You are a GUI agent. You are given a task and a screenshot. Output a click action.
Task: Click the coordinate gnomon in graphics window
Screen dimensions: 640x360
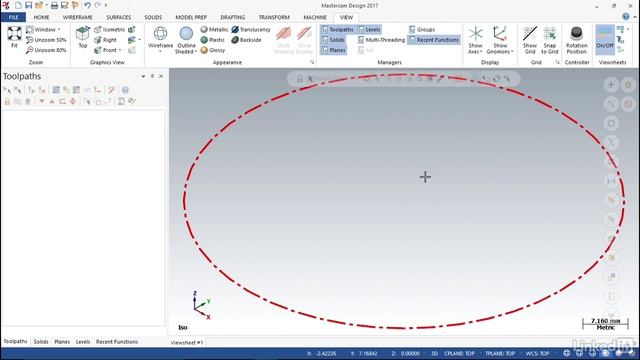[x=201, y=305]
